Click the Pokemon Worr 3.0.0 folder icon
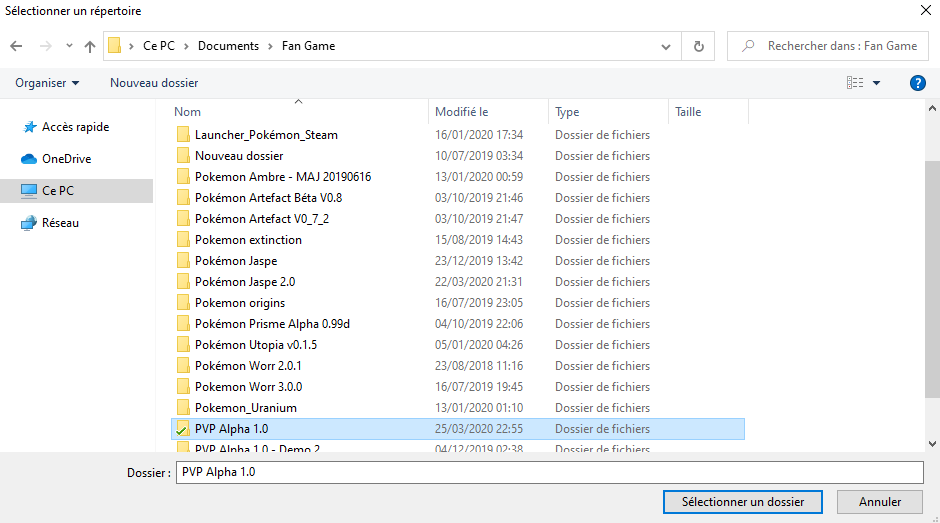The height and width of the screenshot is (523, 940). click(183, 386)
